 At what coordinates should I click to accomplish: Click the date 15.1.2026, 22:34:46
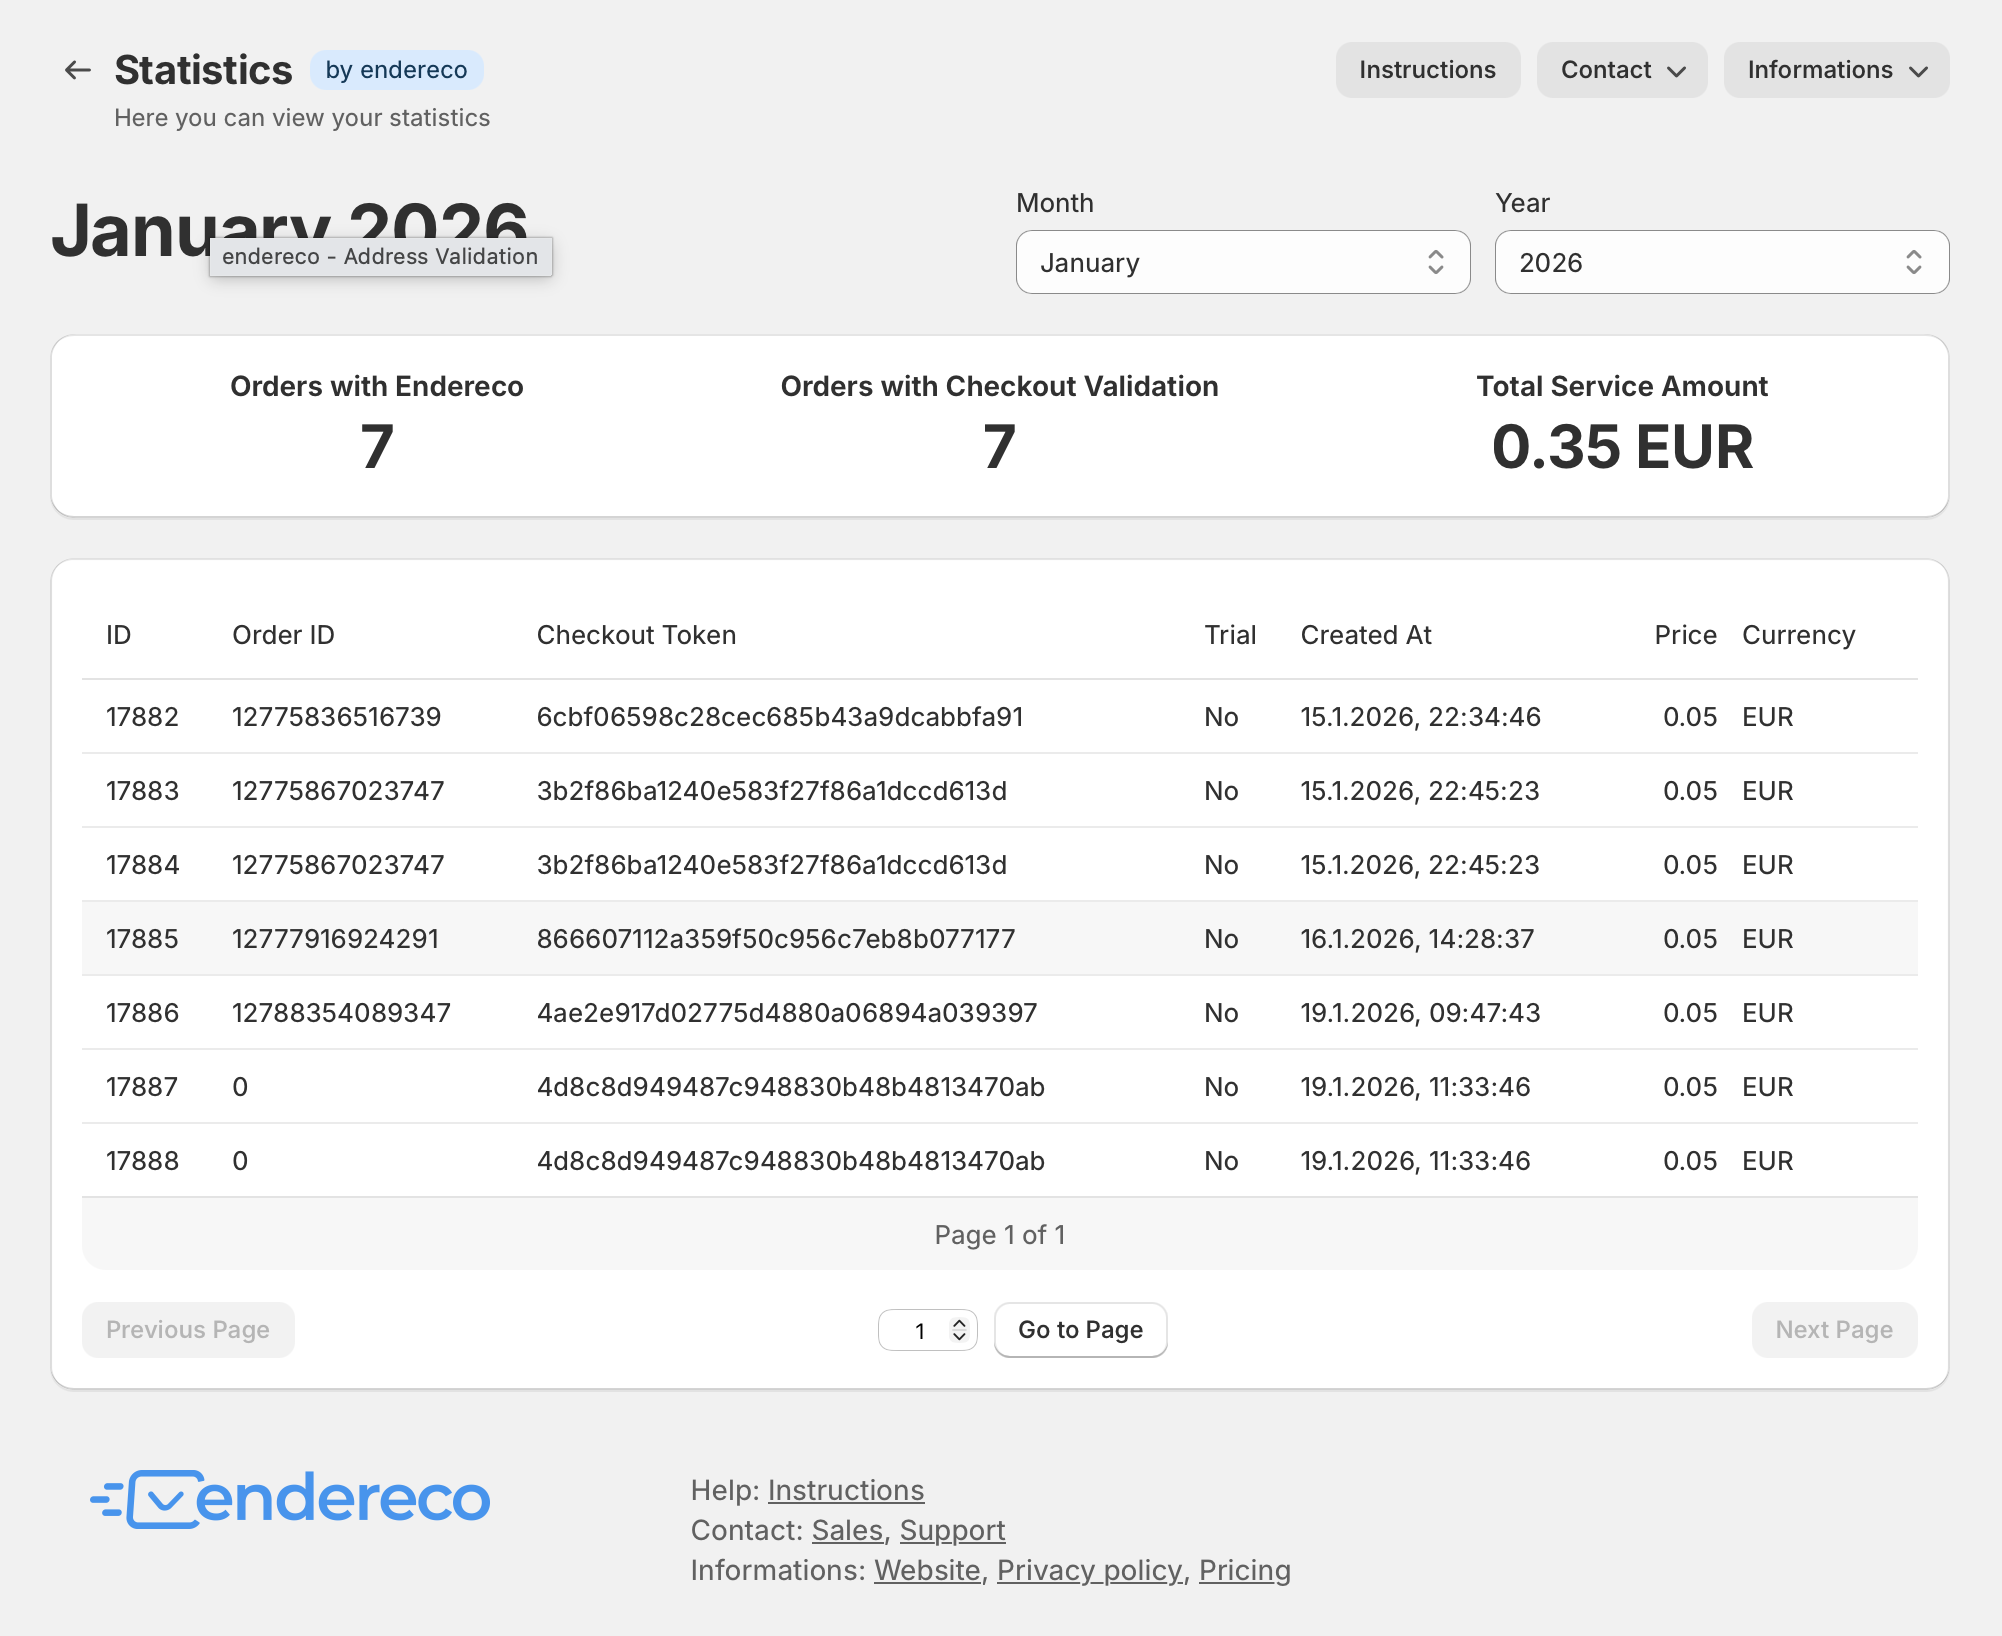(1420, 717)
